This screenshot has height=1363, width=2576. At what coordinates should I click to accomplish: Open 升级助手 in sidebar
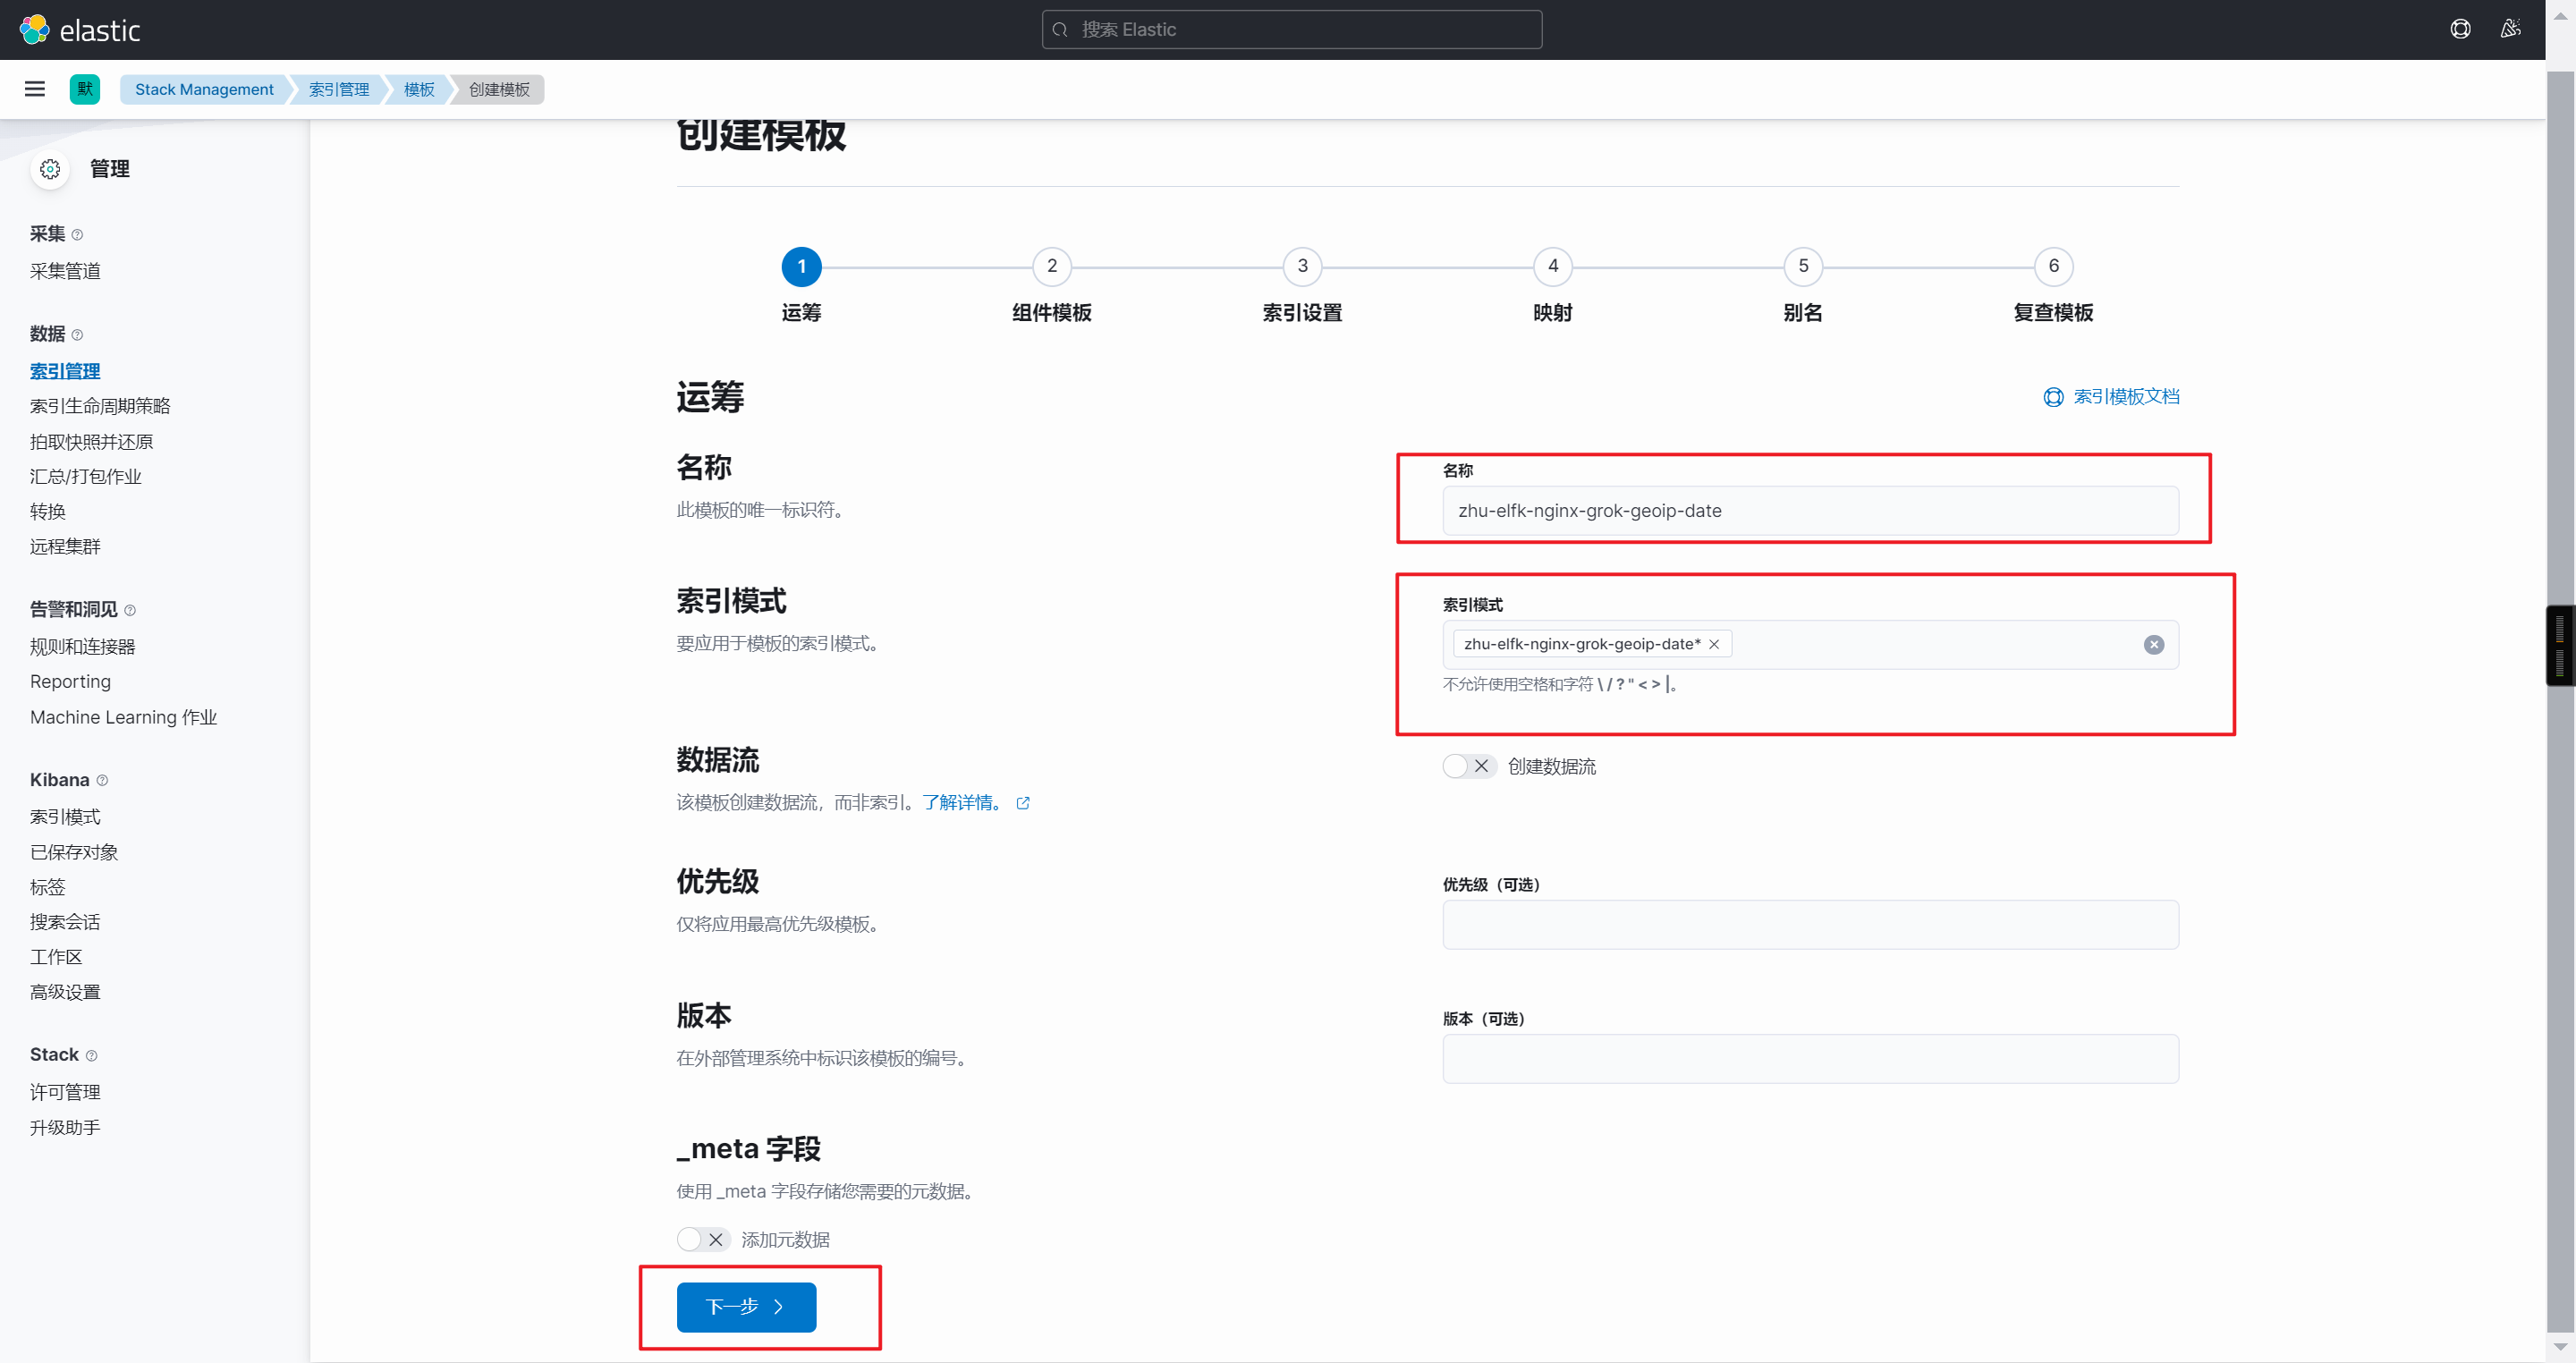[65, 1128]
